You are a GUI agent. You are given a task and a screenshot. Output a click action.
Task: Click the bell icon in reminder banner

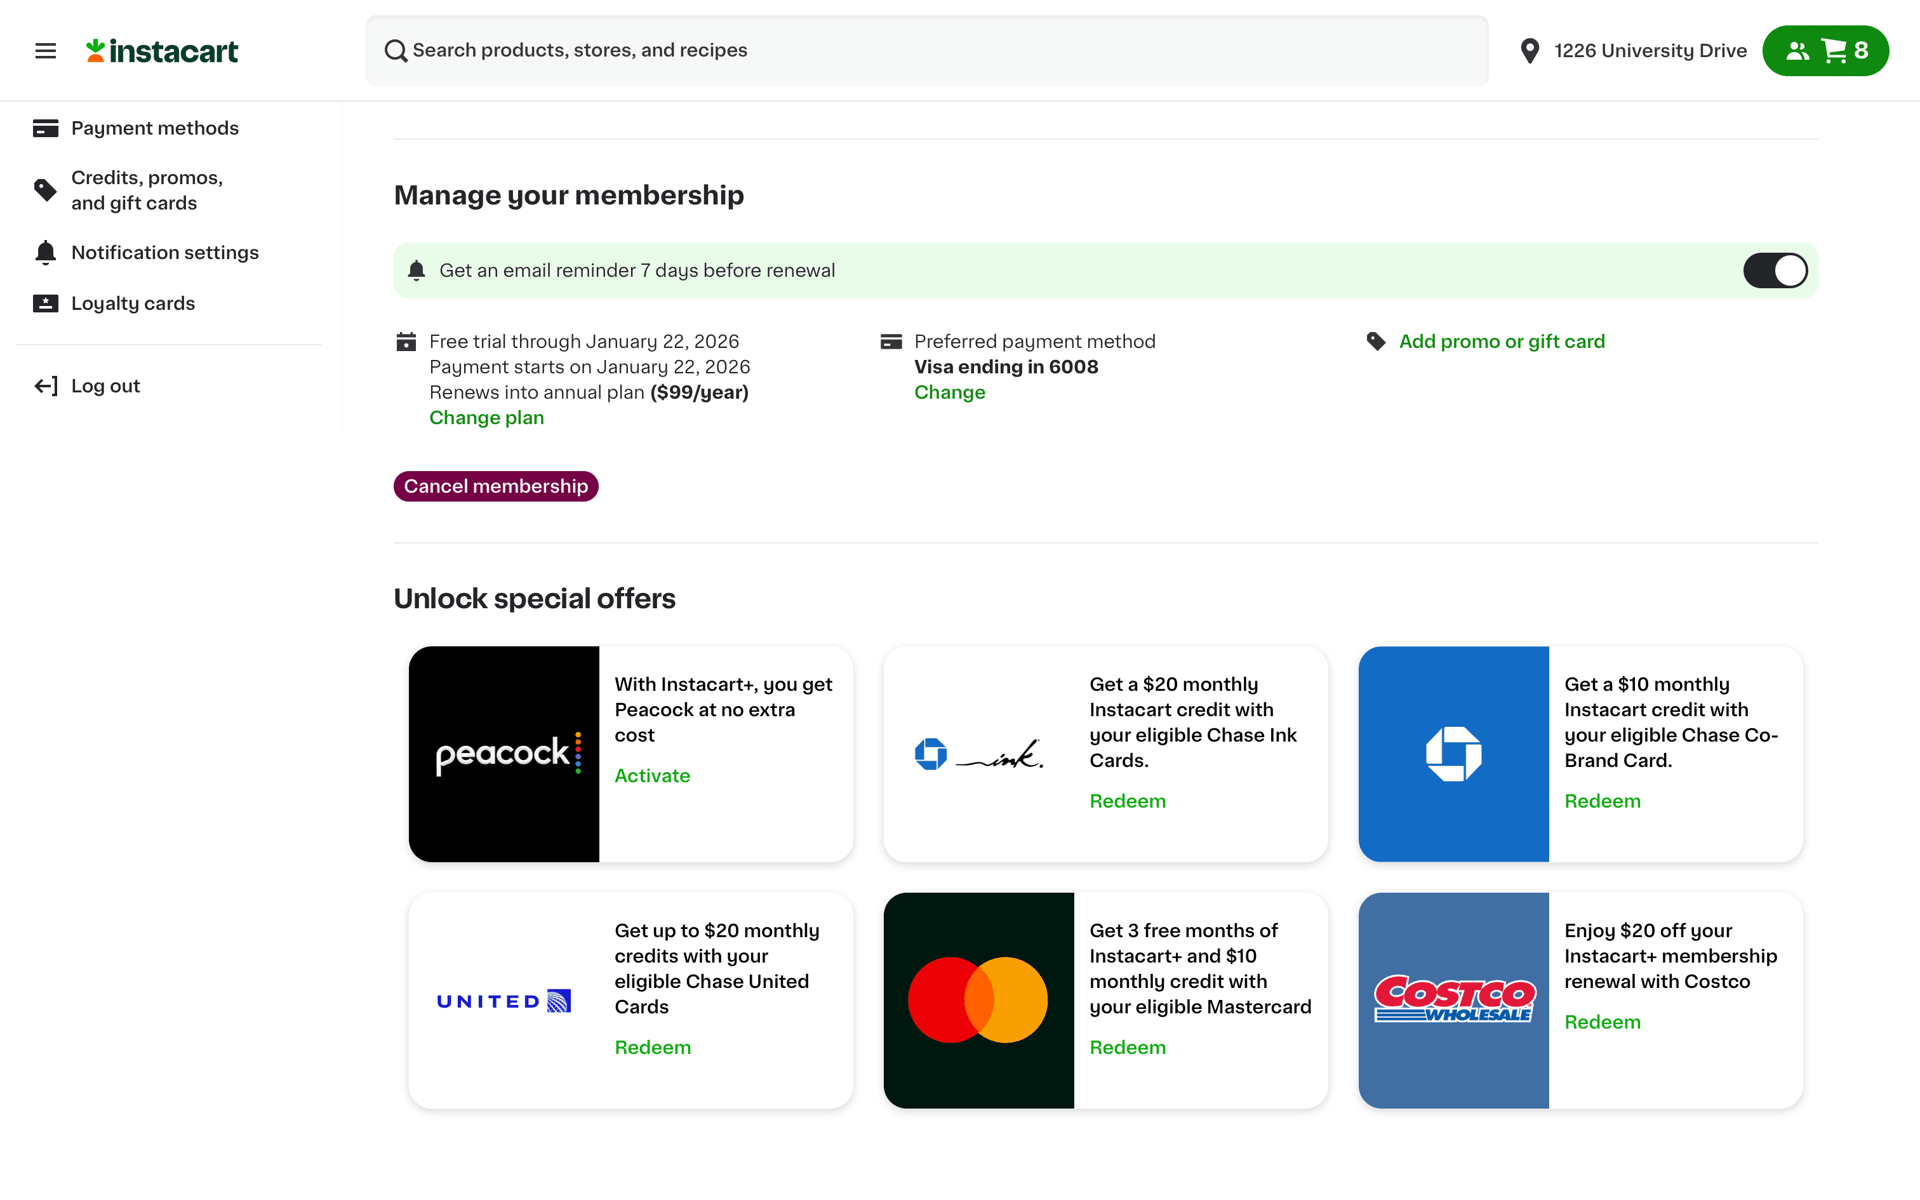click(x=417, y=271)
